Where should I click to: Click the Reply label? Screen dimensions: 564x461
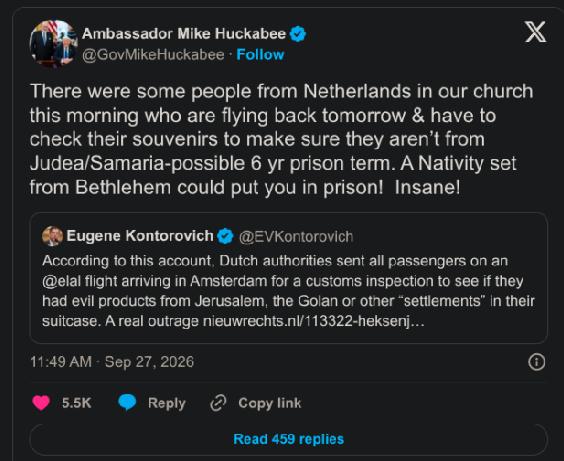167,403
